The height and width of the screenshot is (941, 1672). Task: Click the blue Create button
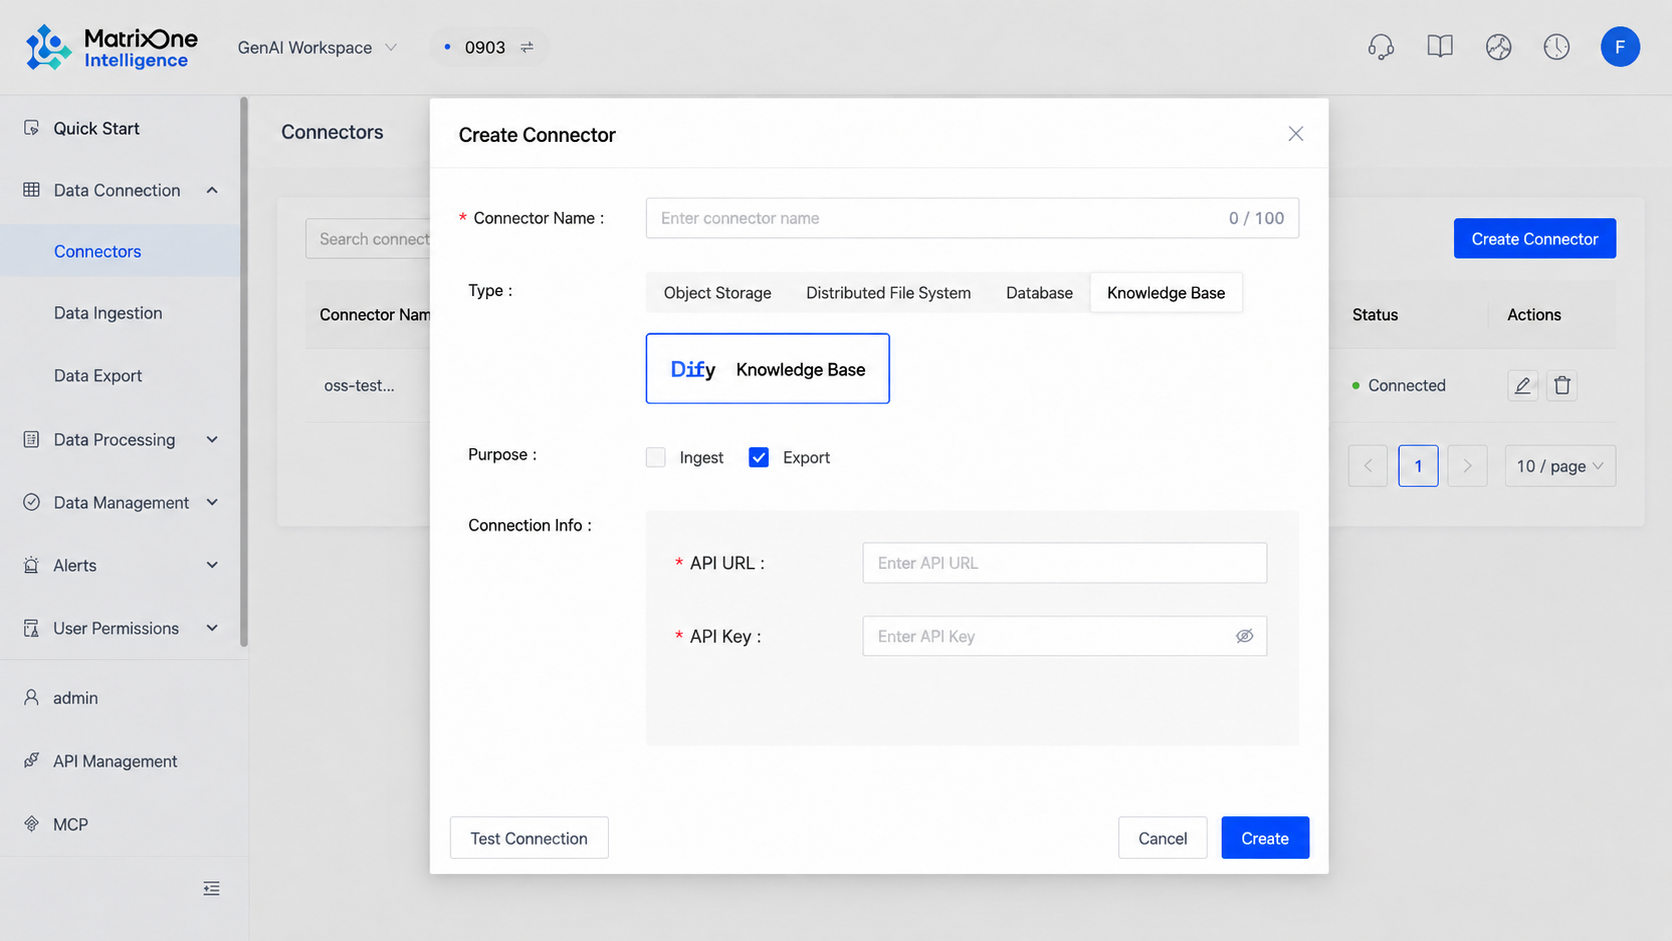[1265, 838]
